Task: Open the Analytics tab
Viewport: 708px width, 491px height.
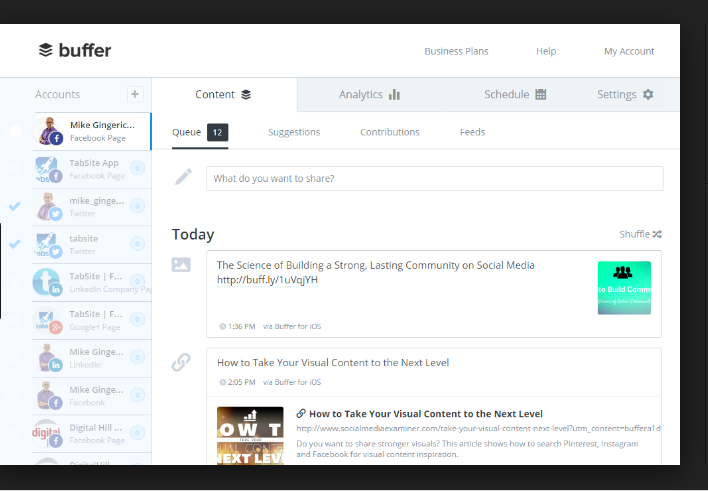Action: [369, 95]
